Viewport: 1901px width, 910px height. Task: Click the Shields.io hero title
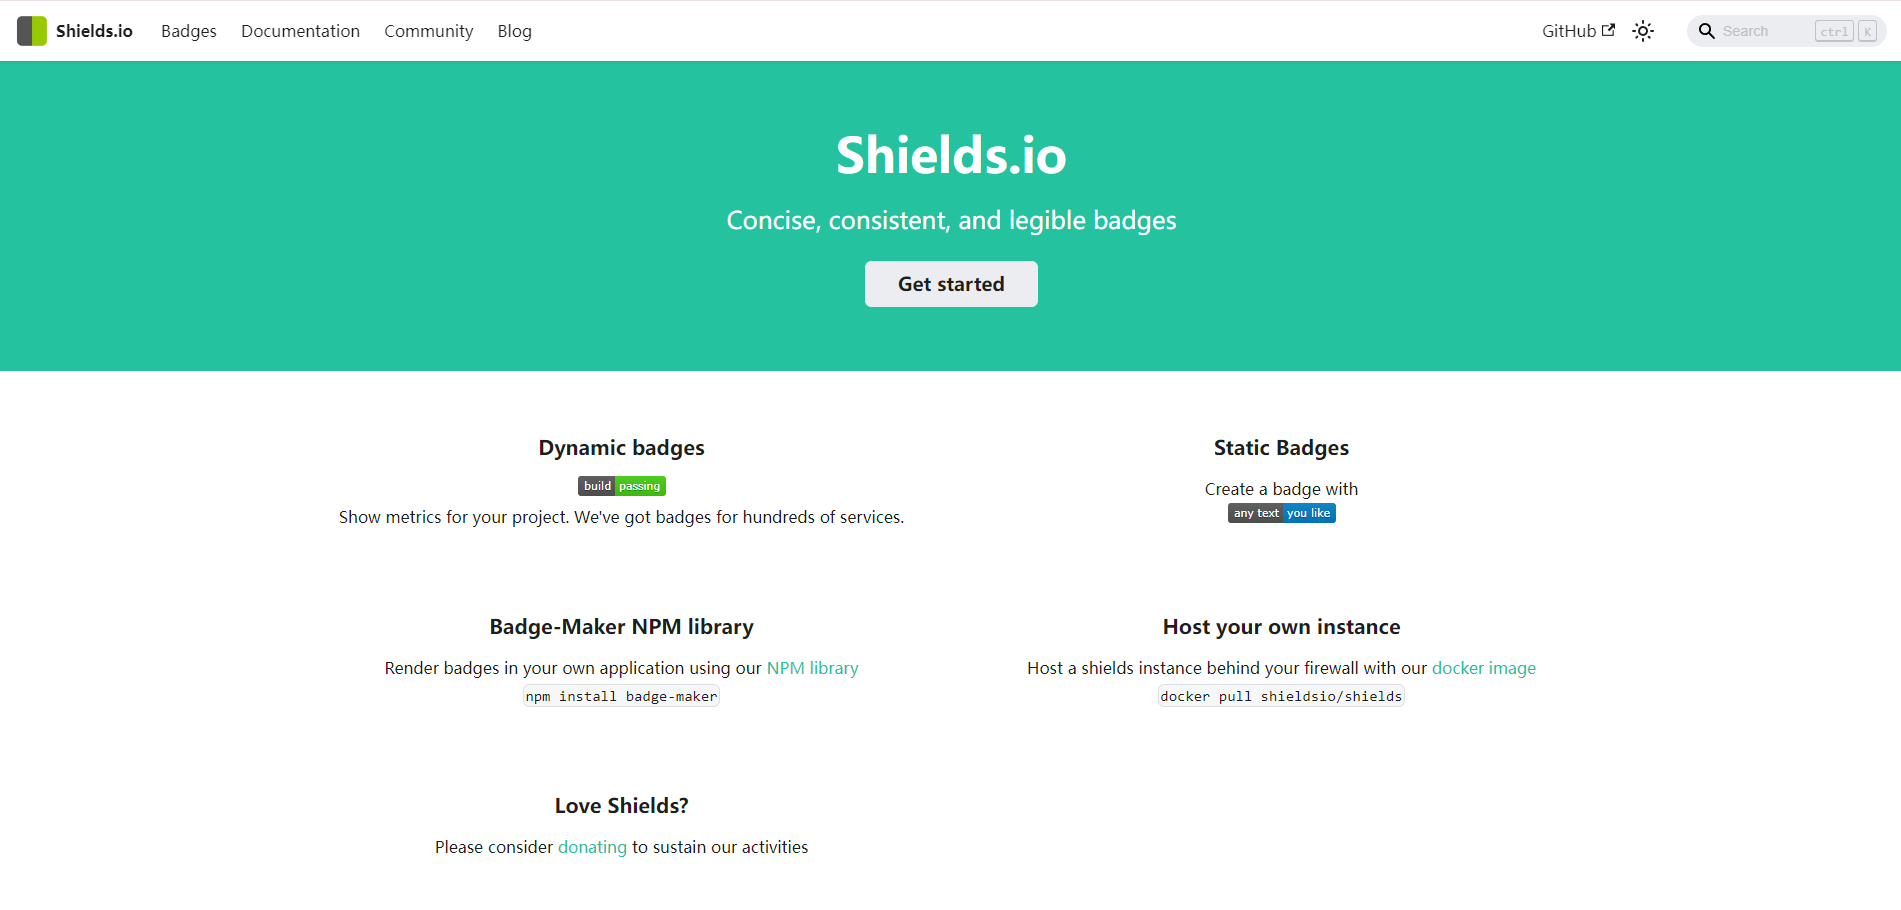tap(951, 156)
